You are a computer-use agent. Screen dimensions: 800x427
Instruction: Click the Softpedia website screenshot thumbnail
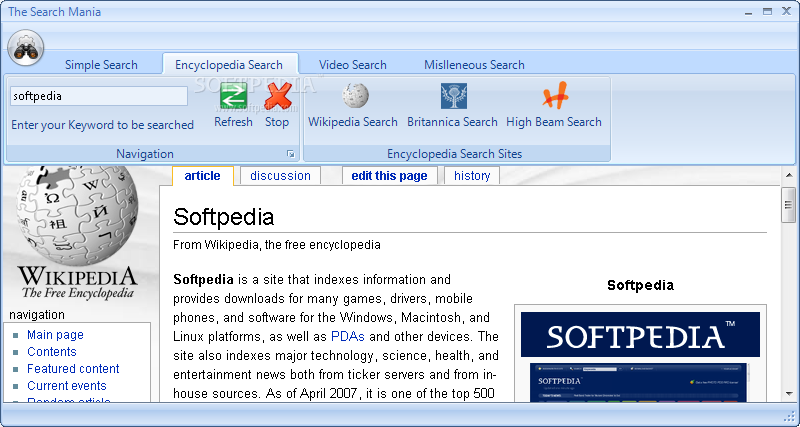tap(640, 383)
